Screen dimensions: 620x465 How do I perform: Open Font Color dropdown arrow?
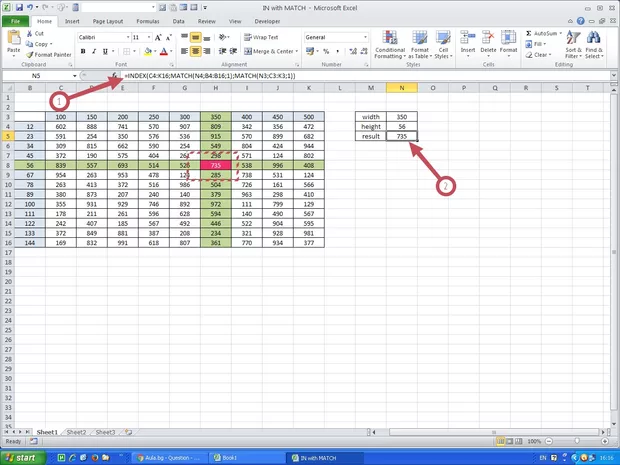tap(171, 51)
